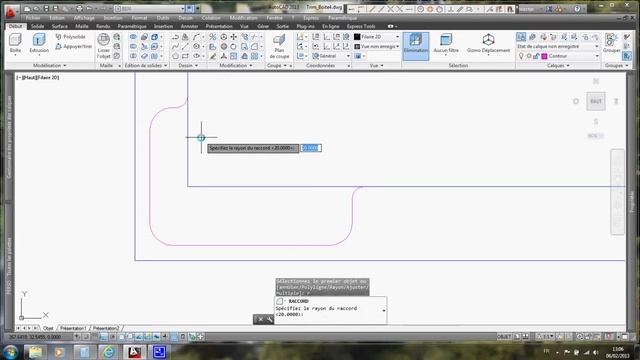Click the Plan de coupe tool
Screen dimensions: 640x360
[279, 46]
